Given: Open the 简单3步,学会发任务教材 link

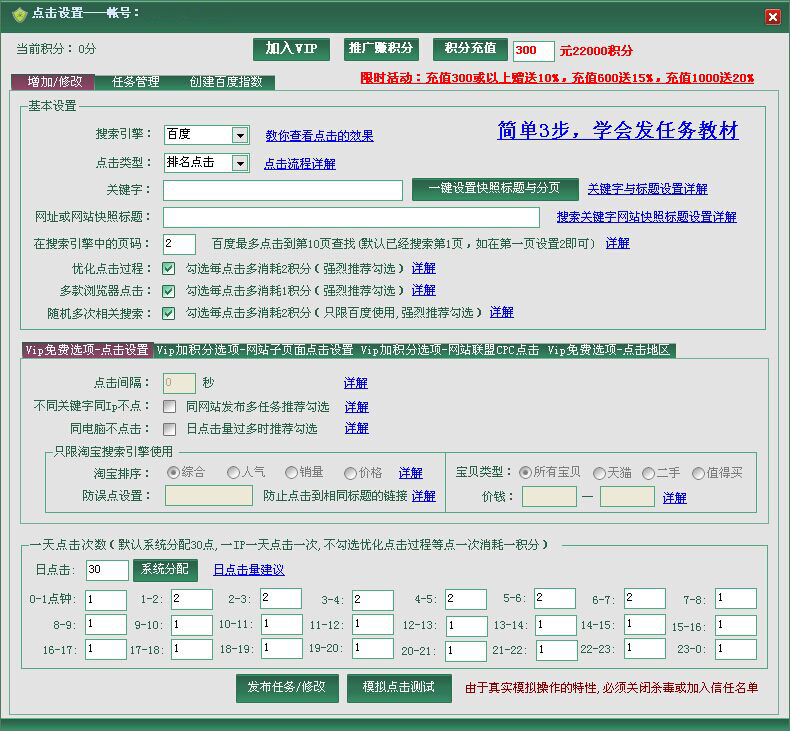Looking at the screenshot, I should (x=617, y=131).
